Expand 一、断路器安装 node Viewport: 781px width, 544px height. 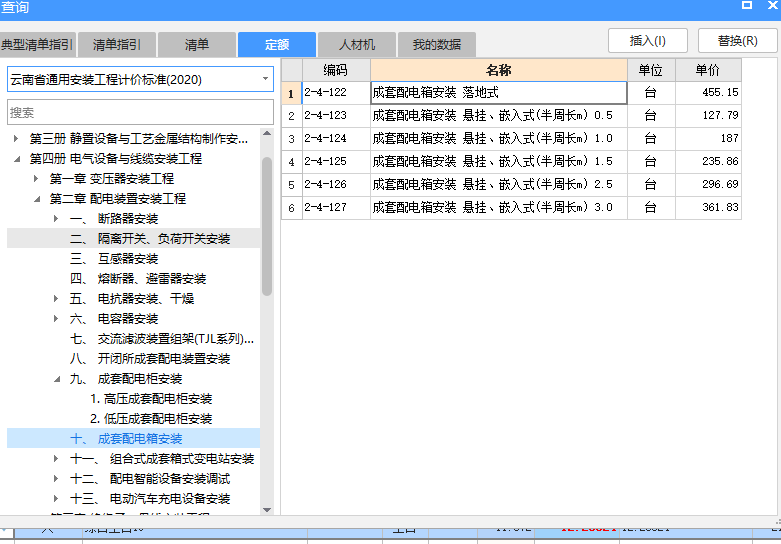pos(56,218)
